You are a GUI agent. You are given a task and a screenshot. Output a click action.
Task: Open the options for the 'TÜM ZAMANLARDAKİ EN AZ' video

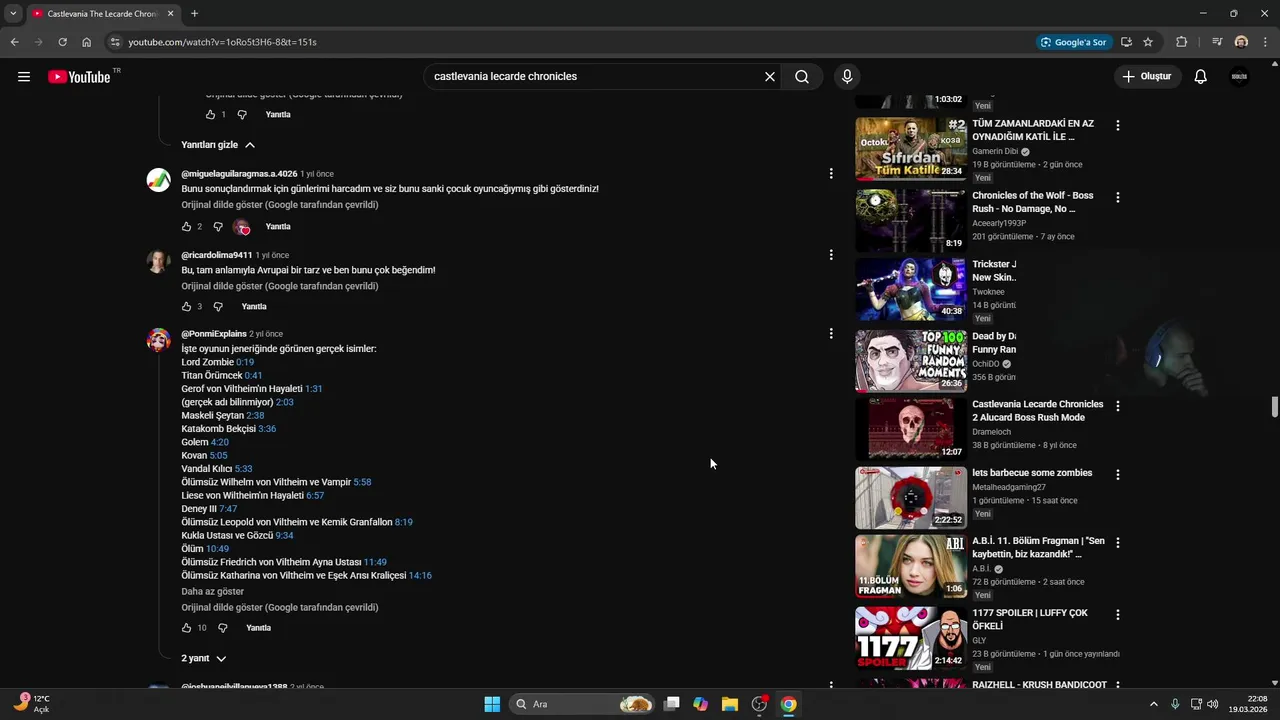[x=1118, y=126]
